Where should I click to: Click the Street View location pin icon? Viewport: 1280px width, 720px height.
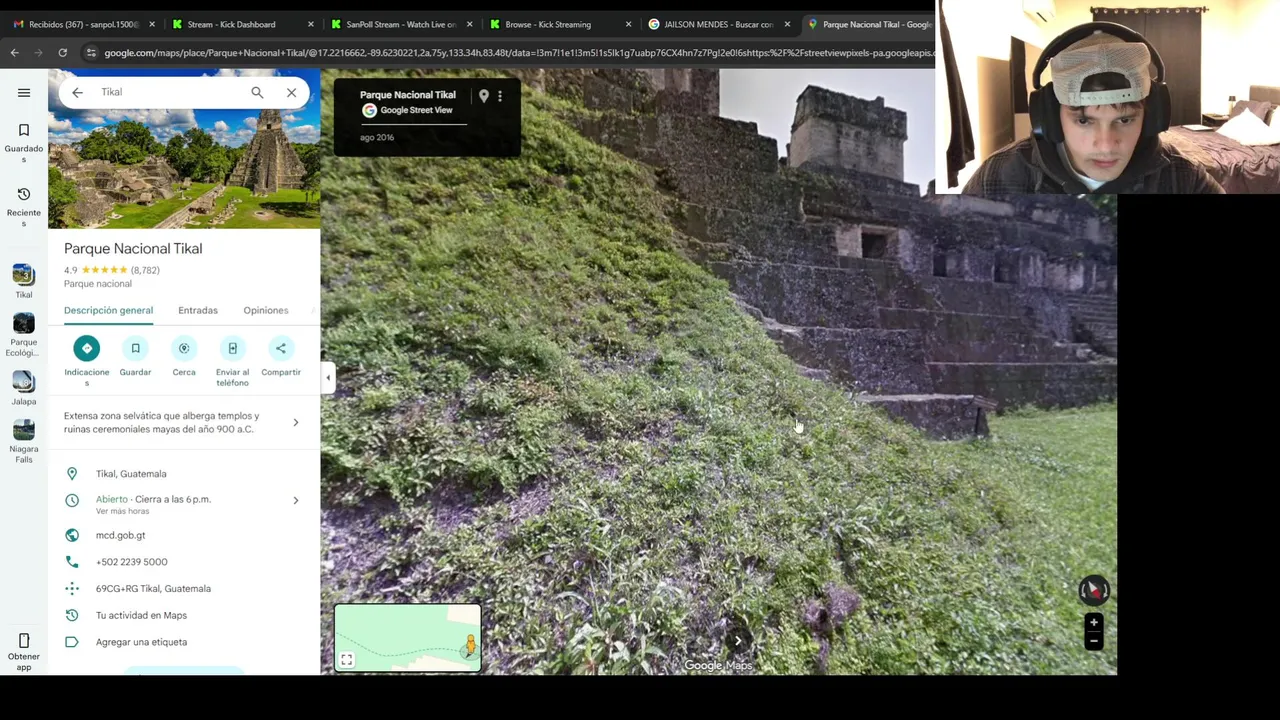point(484,96)
